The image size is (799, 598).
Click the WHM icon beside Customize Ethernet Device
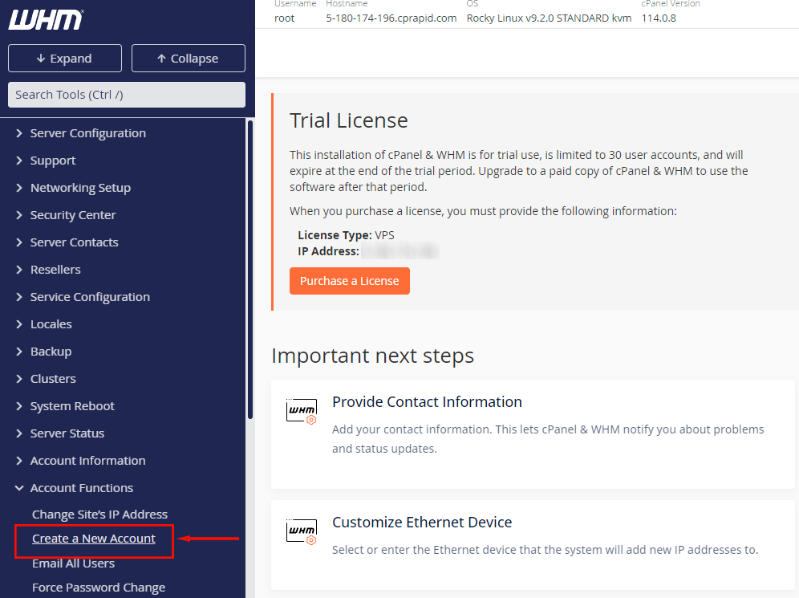click(x=301, y=531)
